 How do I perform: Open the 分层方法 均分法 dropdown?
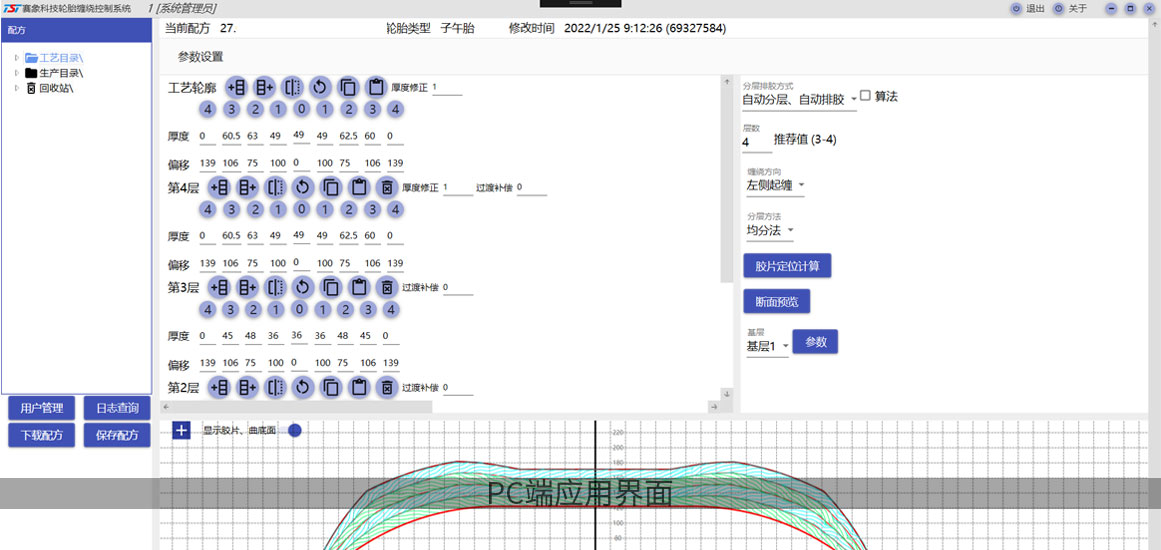pos(769,230)
